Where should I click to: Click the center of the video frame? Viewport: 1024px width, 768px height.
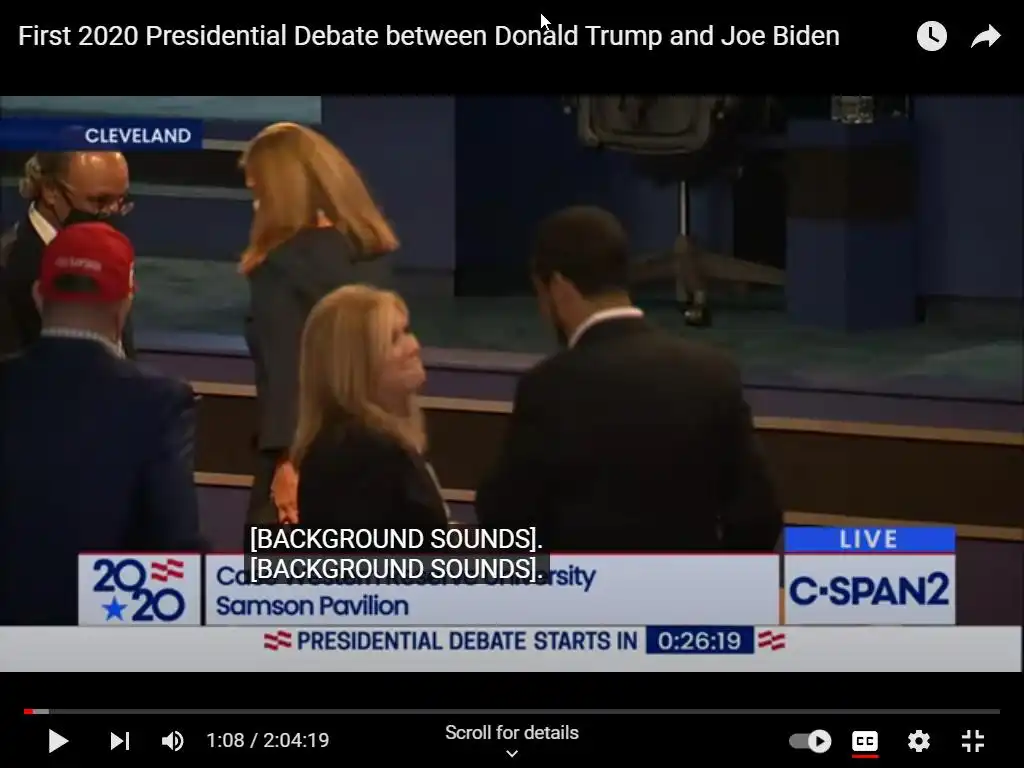512,384
